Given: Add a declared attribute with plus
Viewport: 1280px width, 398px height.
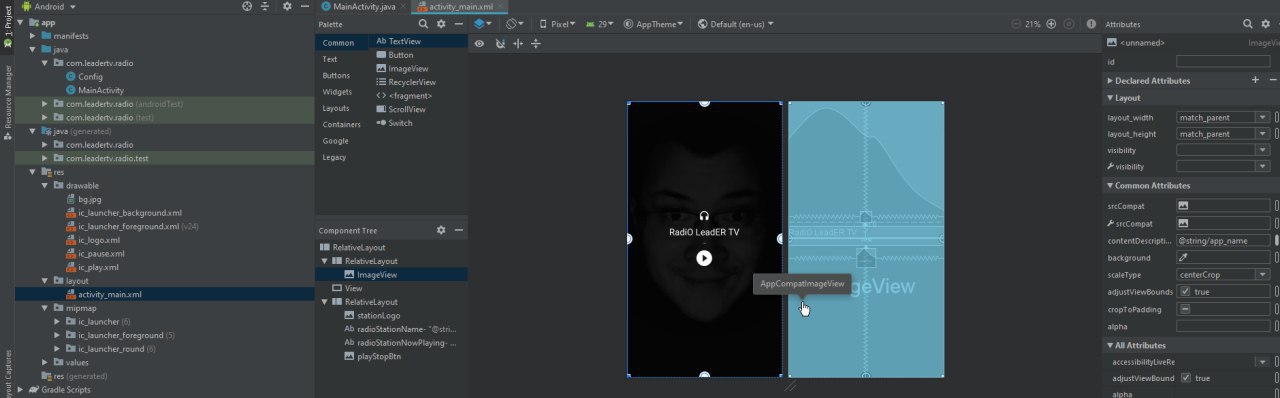Looking at the screenshot, I should [1255, 80].
